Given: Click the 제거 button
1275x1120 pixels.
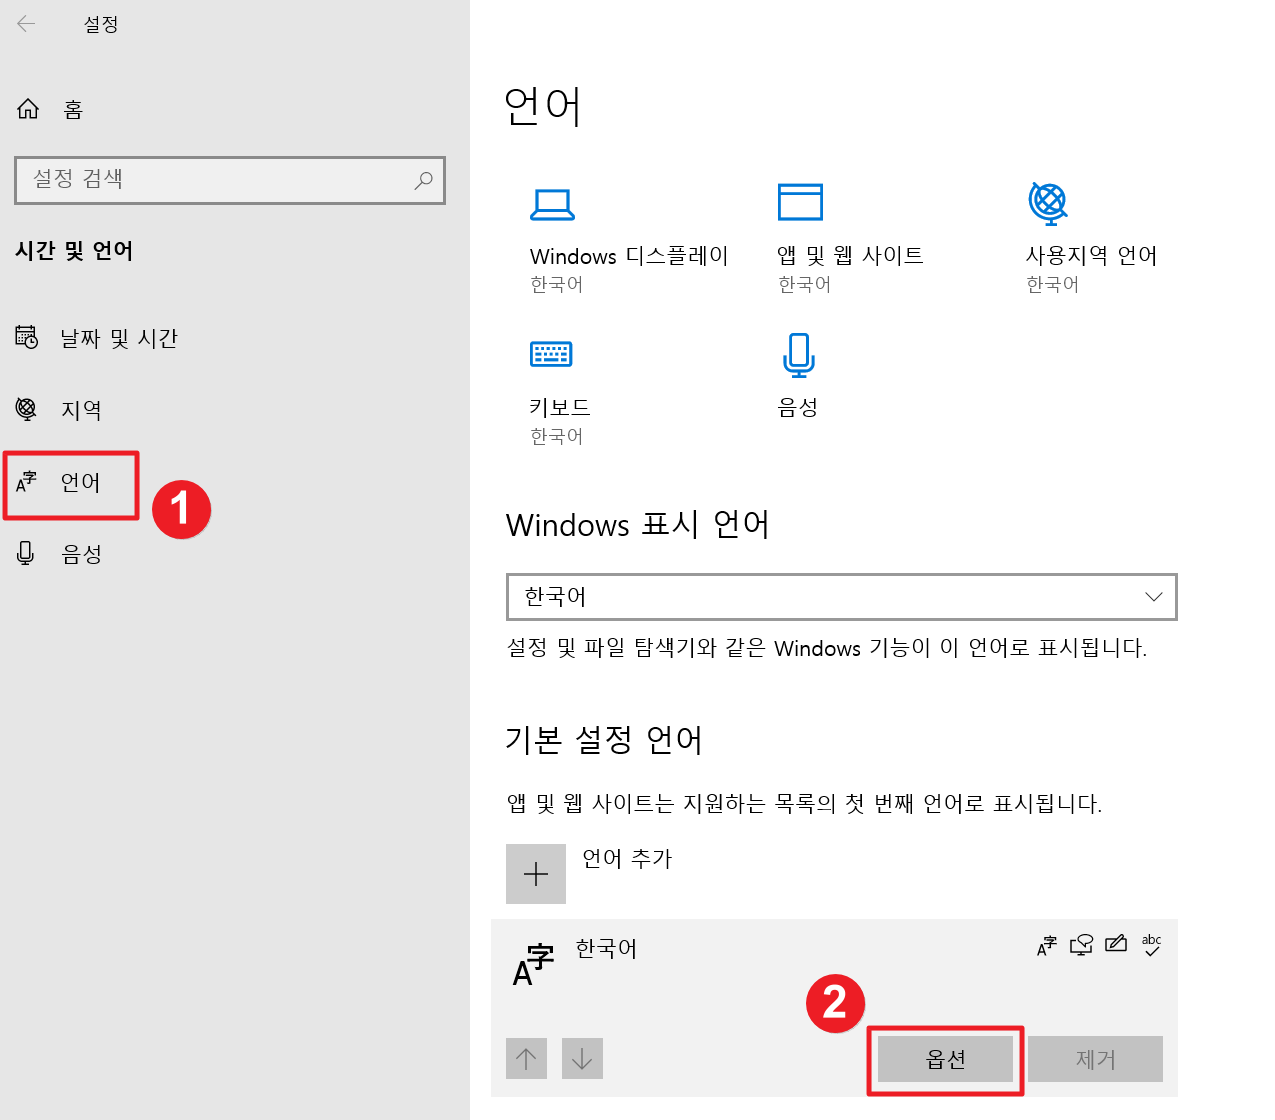Looking at the screenshot, I should point(1096,1059).
